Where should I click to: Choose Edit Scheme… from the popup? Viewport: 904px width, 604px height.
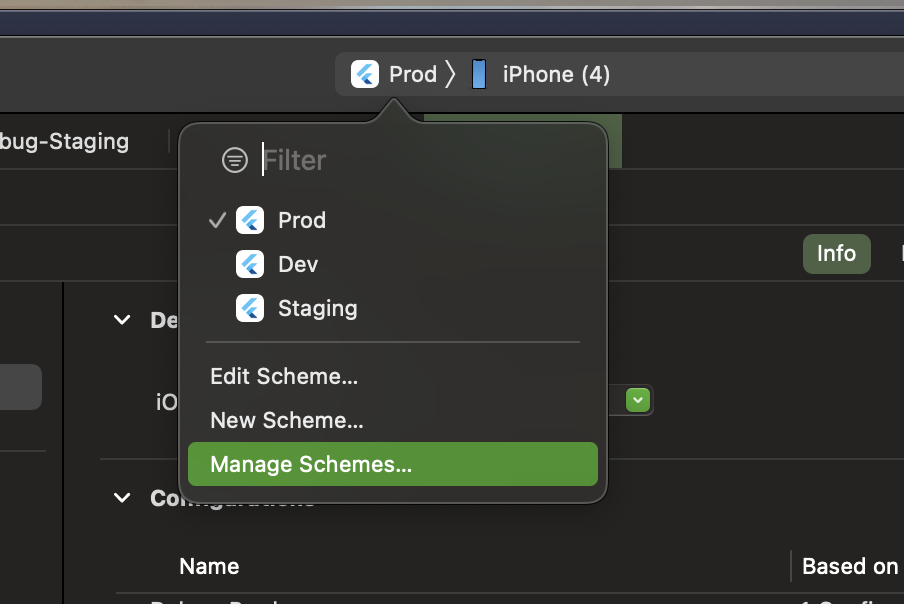284,376
